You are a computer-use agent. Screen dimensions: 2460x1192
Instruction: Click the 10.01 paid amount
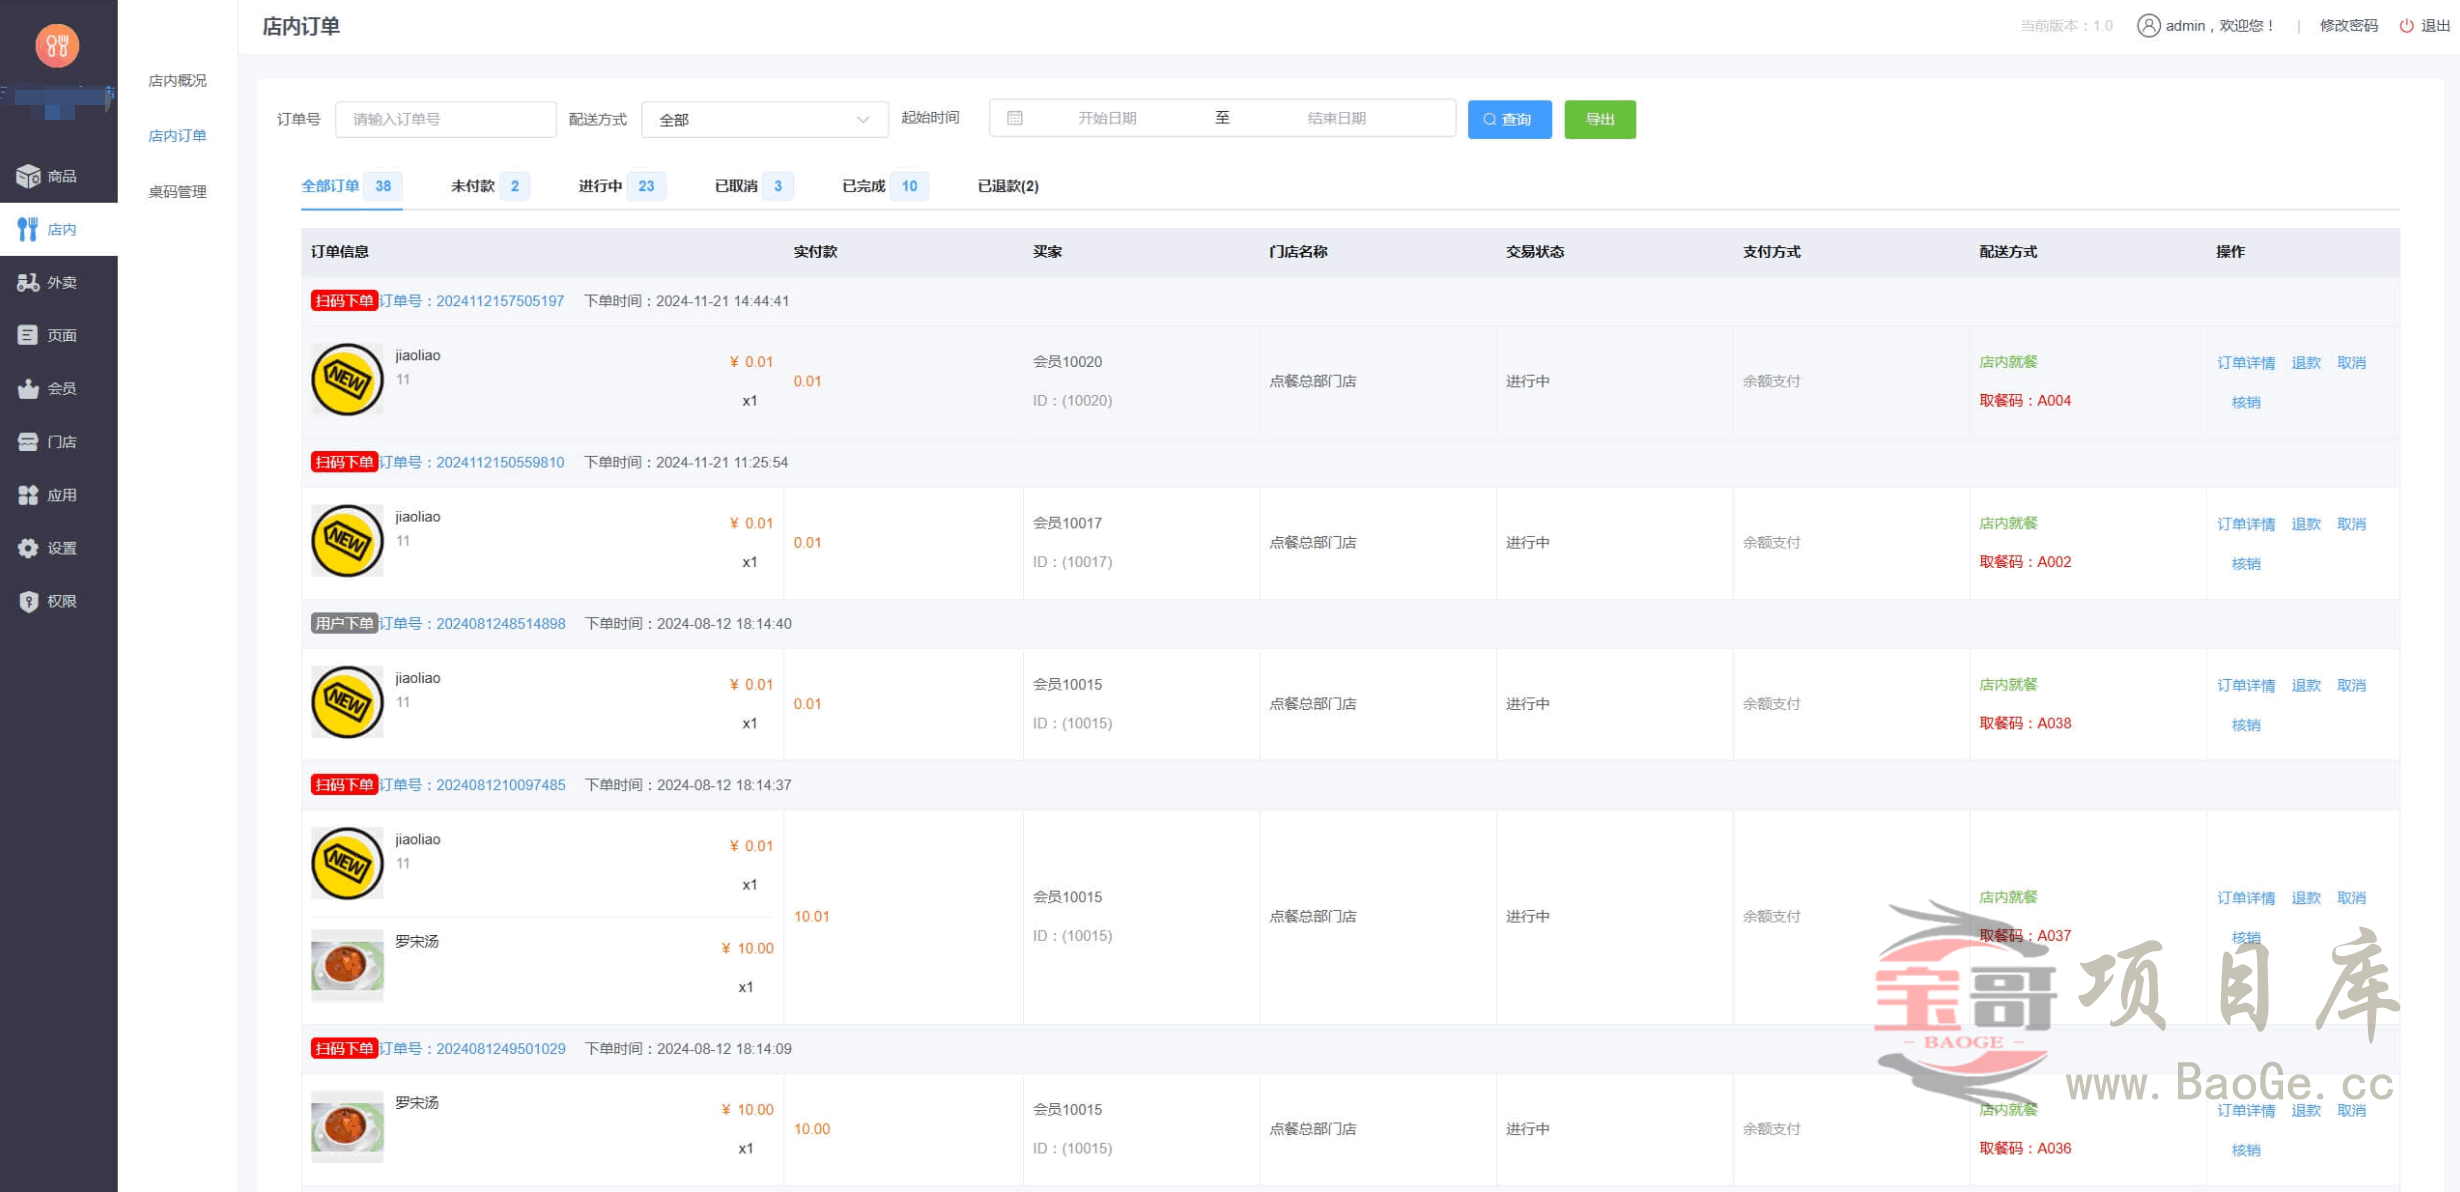pos(811,916)
